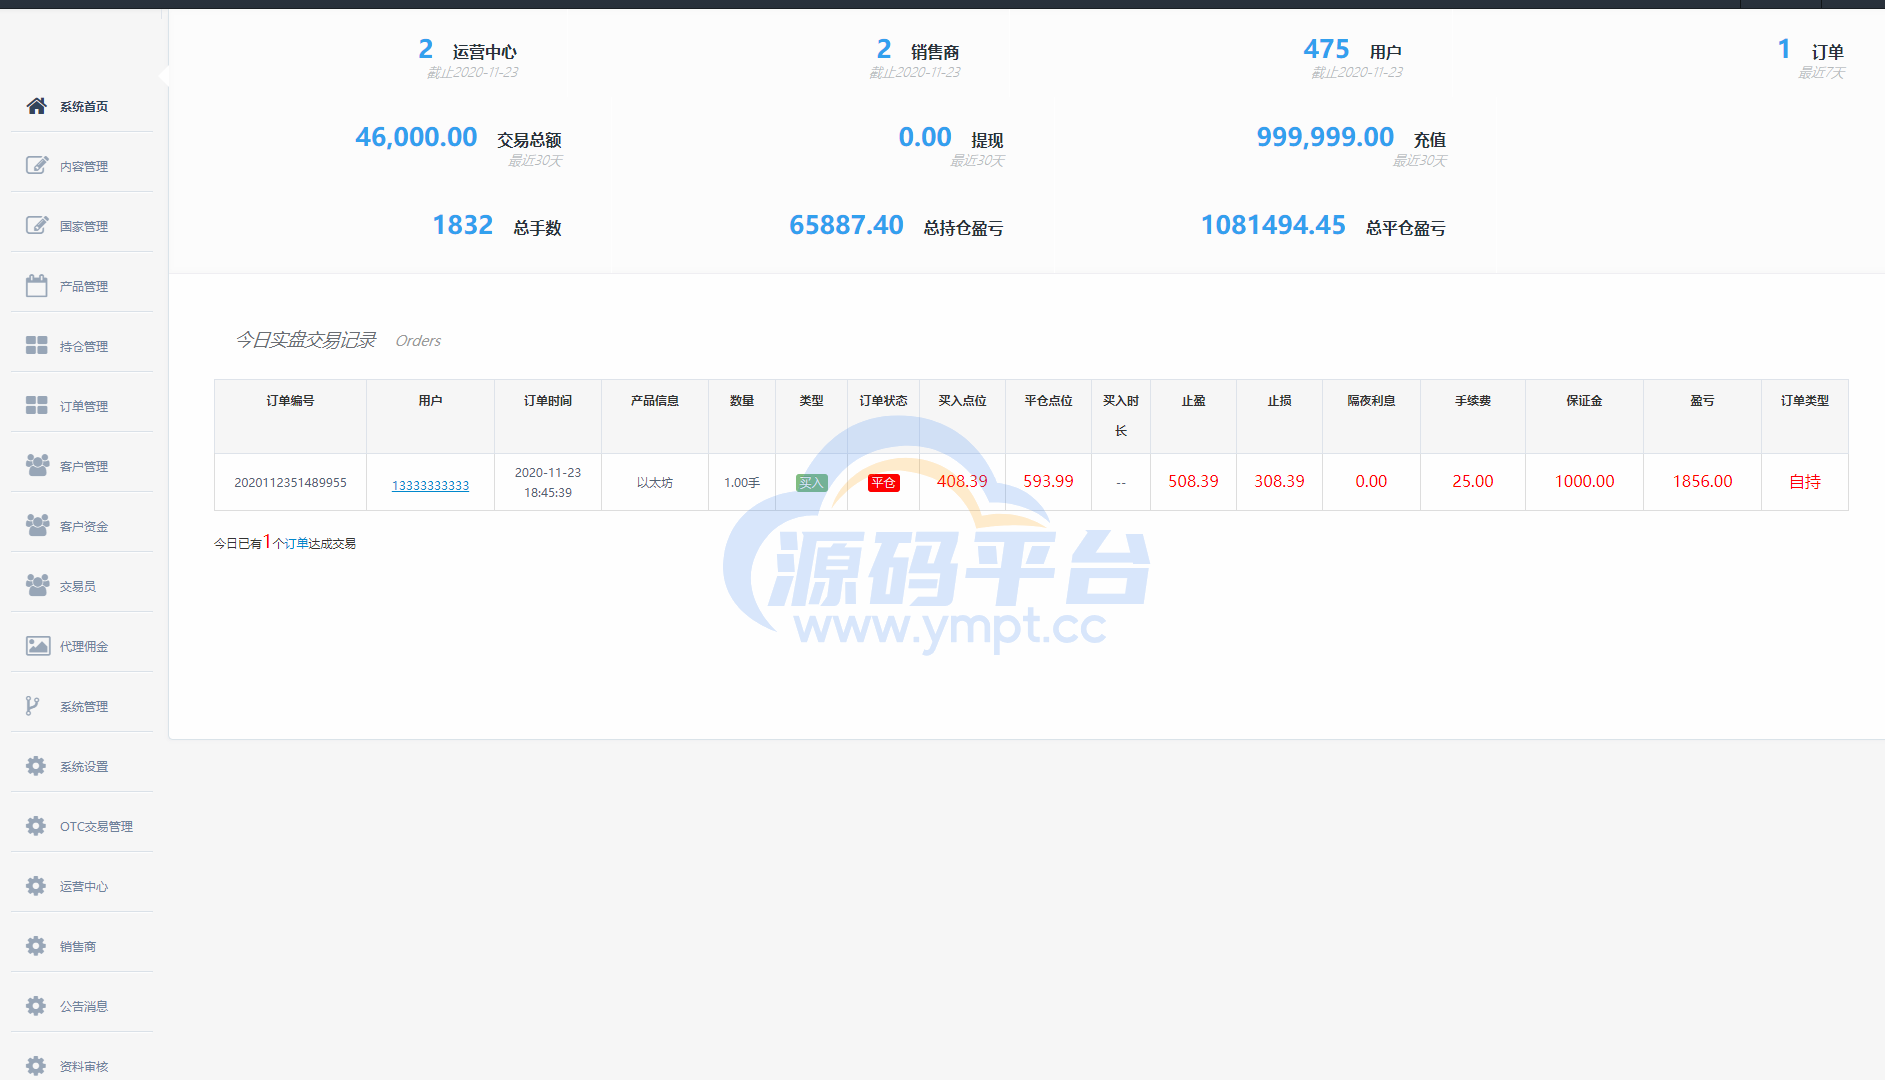Click margin value 1000.00
The image size is (1885, 1080).
pos(1584,481)
